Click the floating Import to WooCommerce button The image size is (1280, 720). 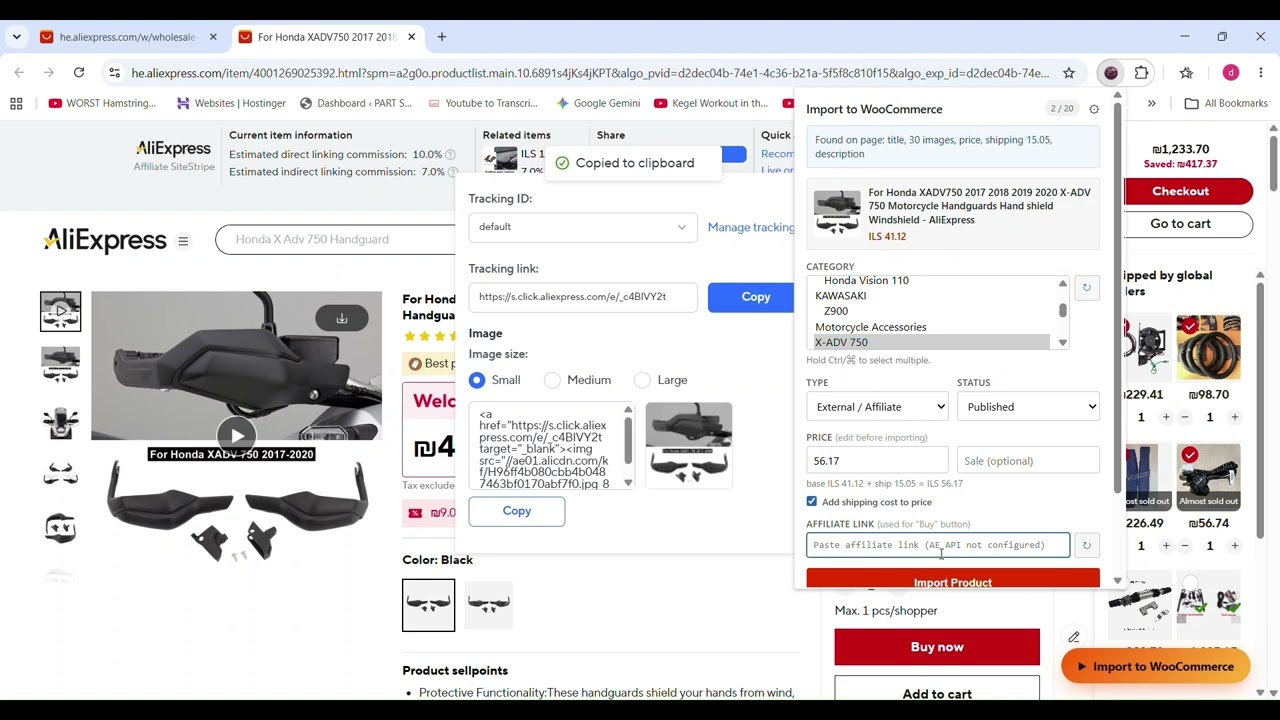[x=1155, y=667]
